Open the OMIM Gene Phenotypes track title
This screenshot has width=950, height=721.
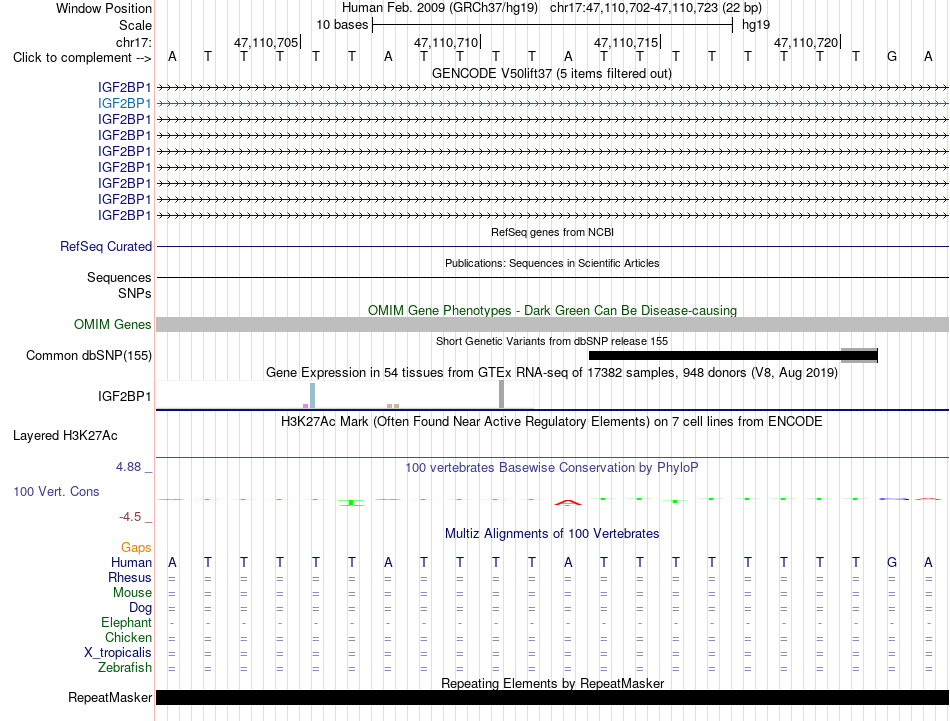tap(552, 310)
